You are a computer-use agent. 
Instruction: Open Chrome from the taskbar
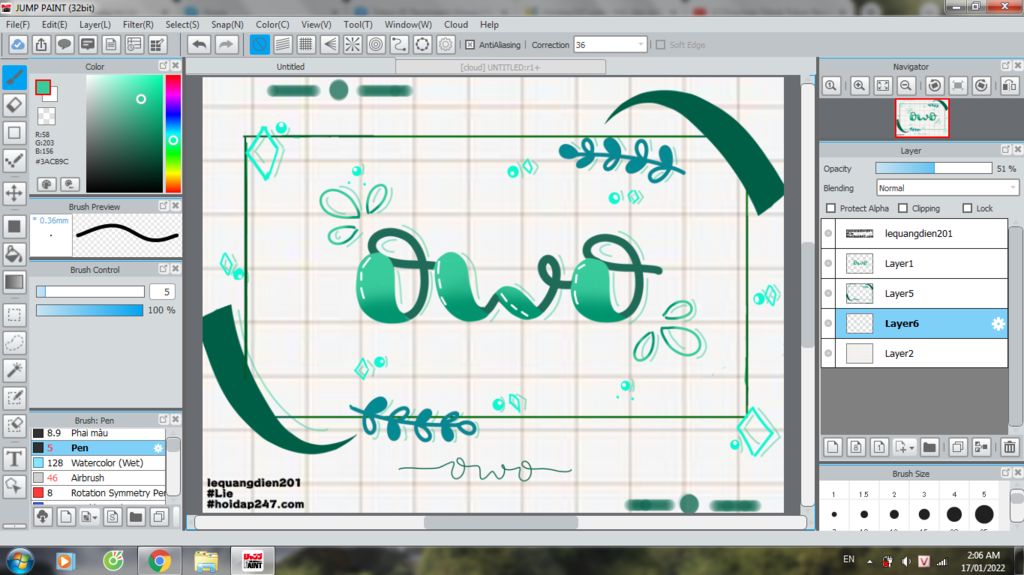click(159, 561)
